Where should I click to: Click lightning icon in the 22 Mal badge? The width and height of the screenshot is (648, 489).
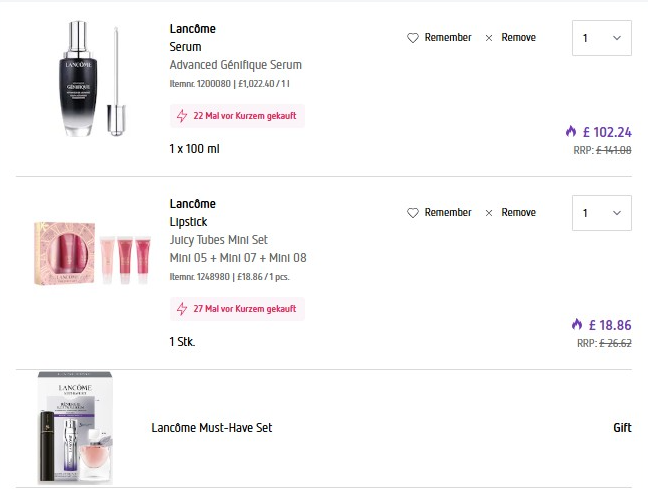coord(182,116)
